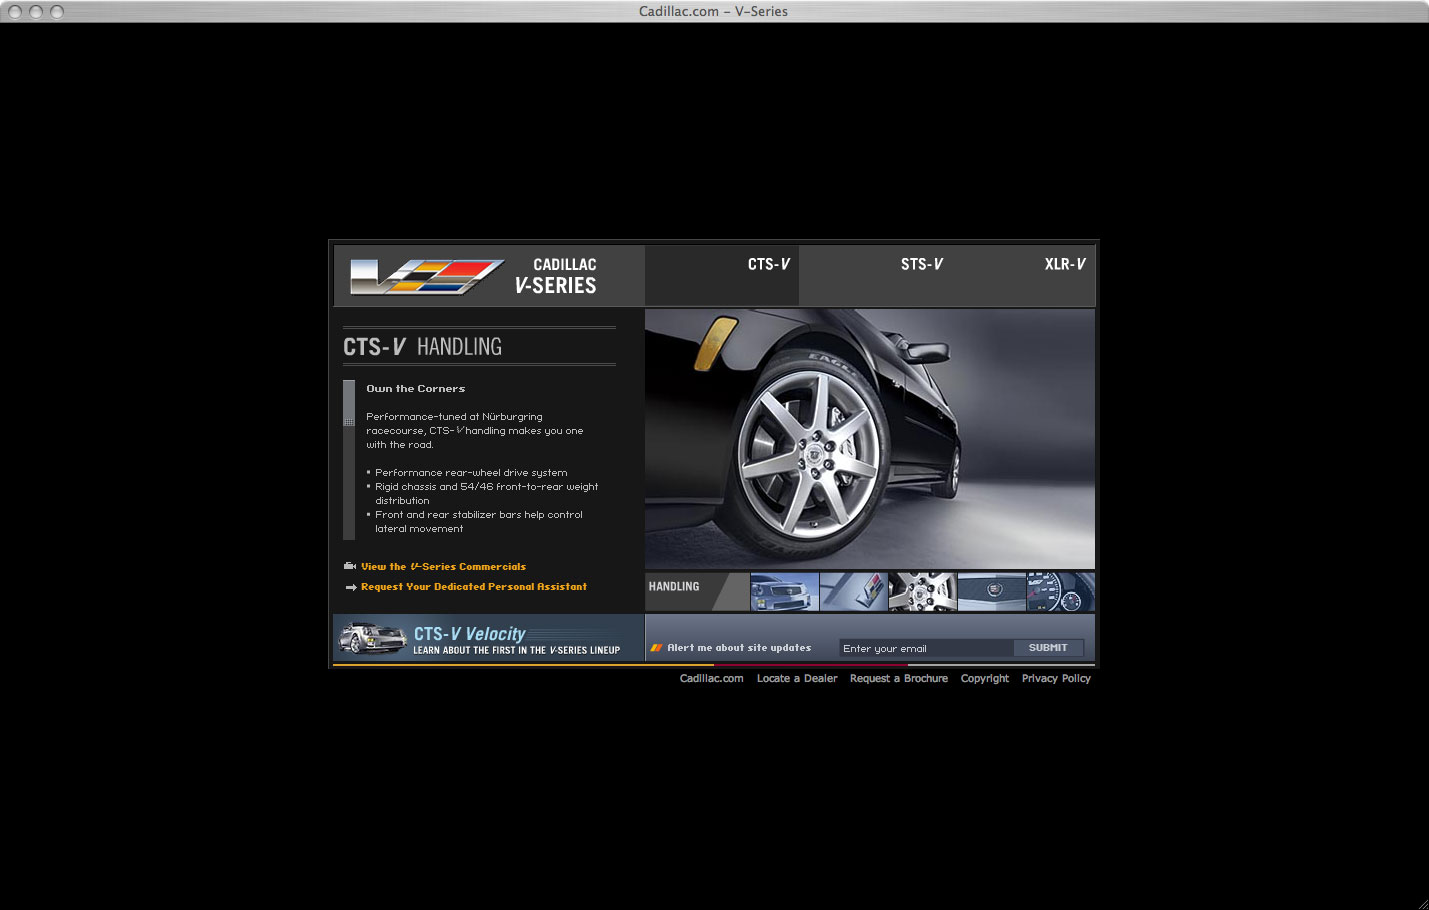Select the wheel hub thumbnail
1429x910 pixels.
click(923, 592)
